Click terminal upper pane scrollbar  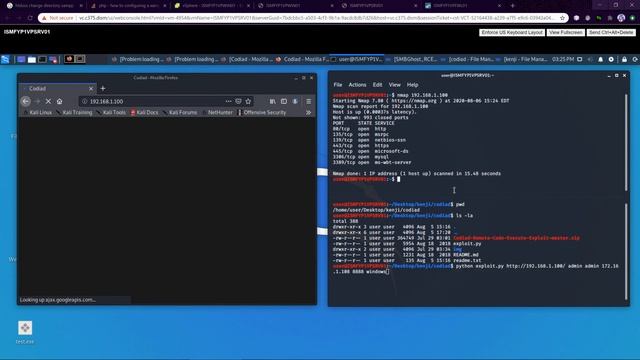tap(626, 142)
